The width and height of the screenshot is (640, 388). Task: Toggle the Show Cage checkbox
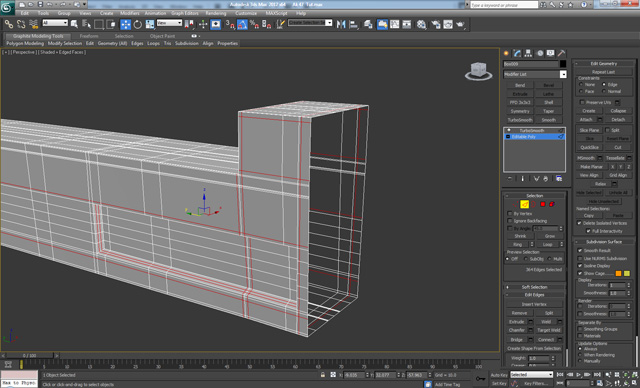(580, 273)
